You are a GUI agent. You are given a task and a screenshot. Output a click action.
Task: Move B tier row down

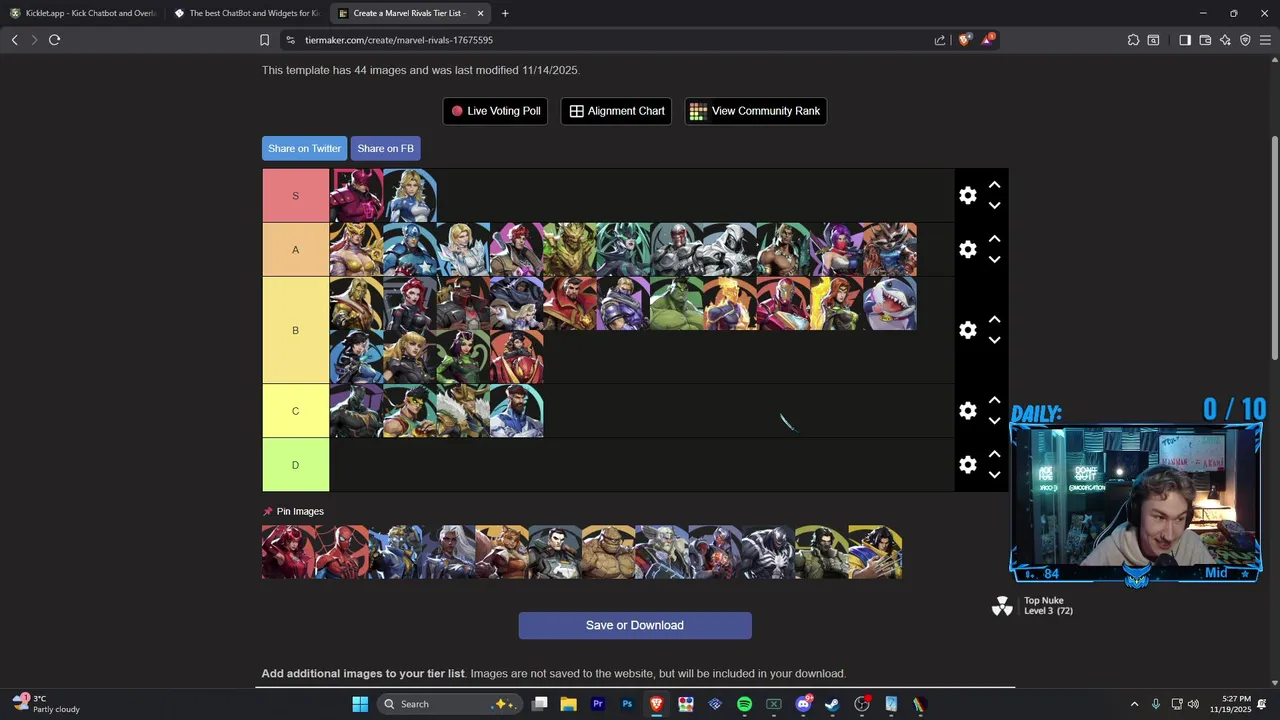coord(994,340)
